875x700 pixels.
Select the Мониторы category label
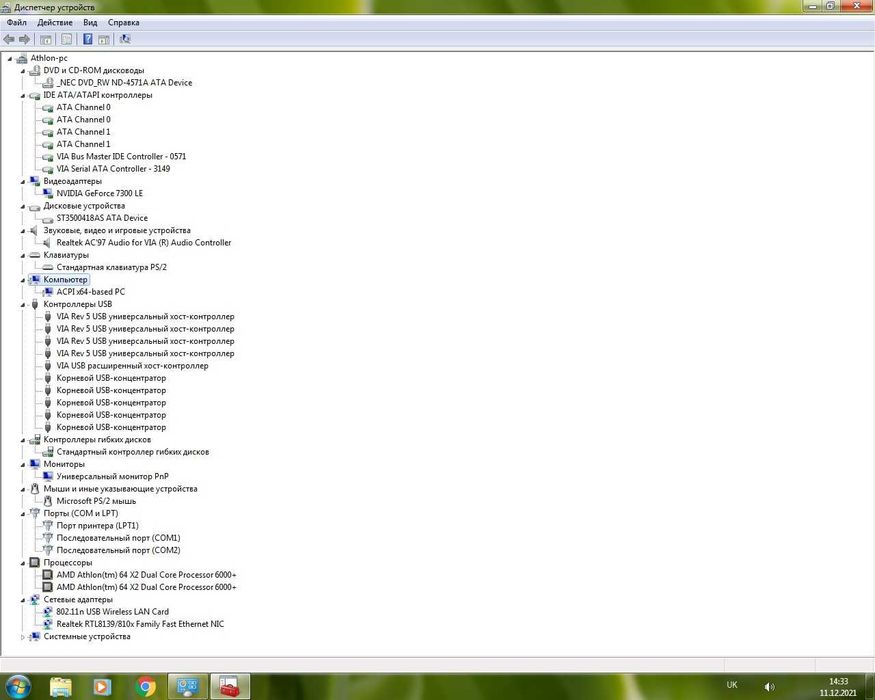pos(64,464)
